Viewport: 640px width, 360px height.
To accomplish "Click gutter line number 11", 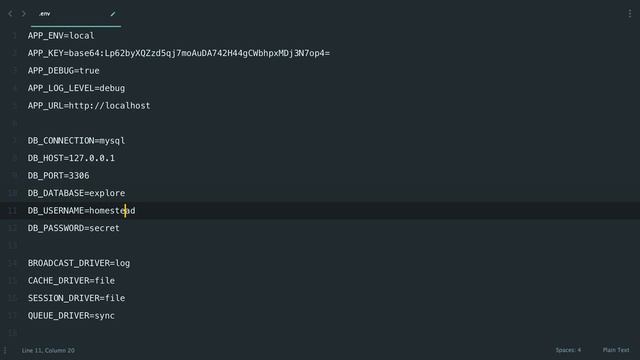I will coord(12,211).
